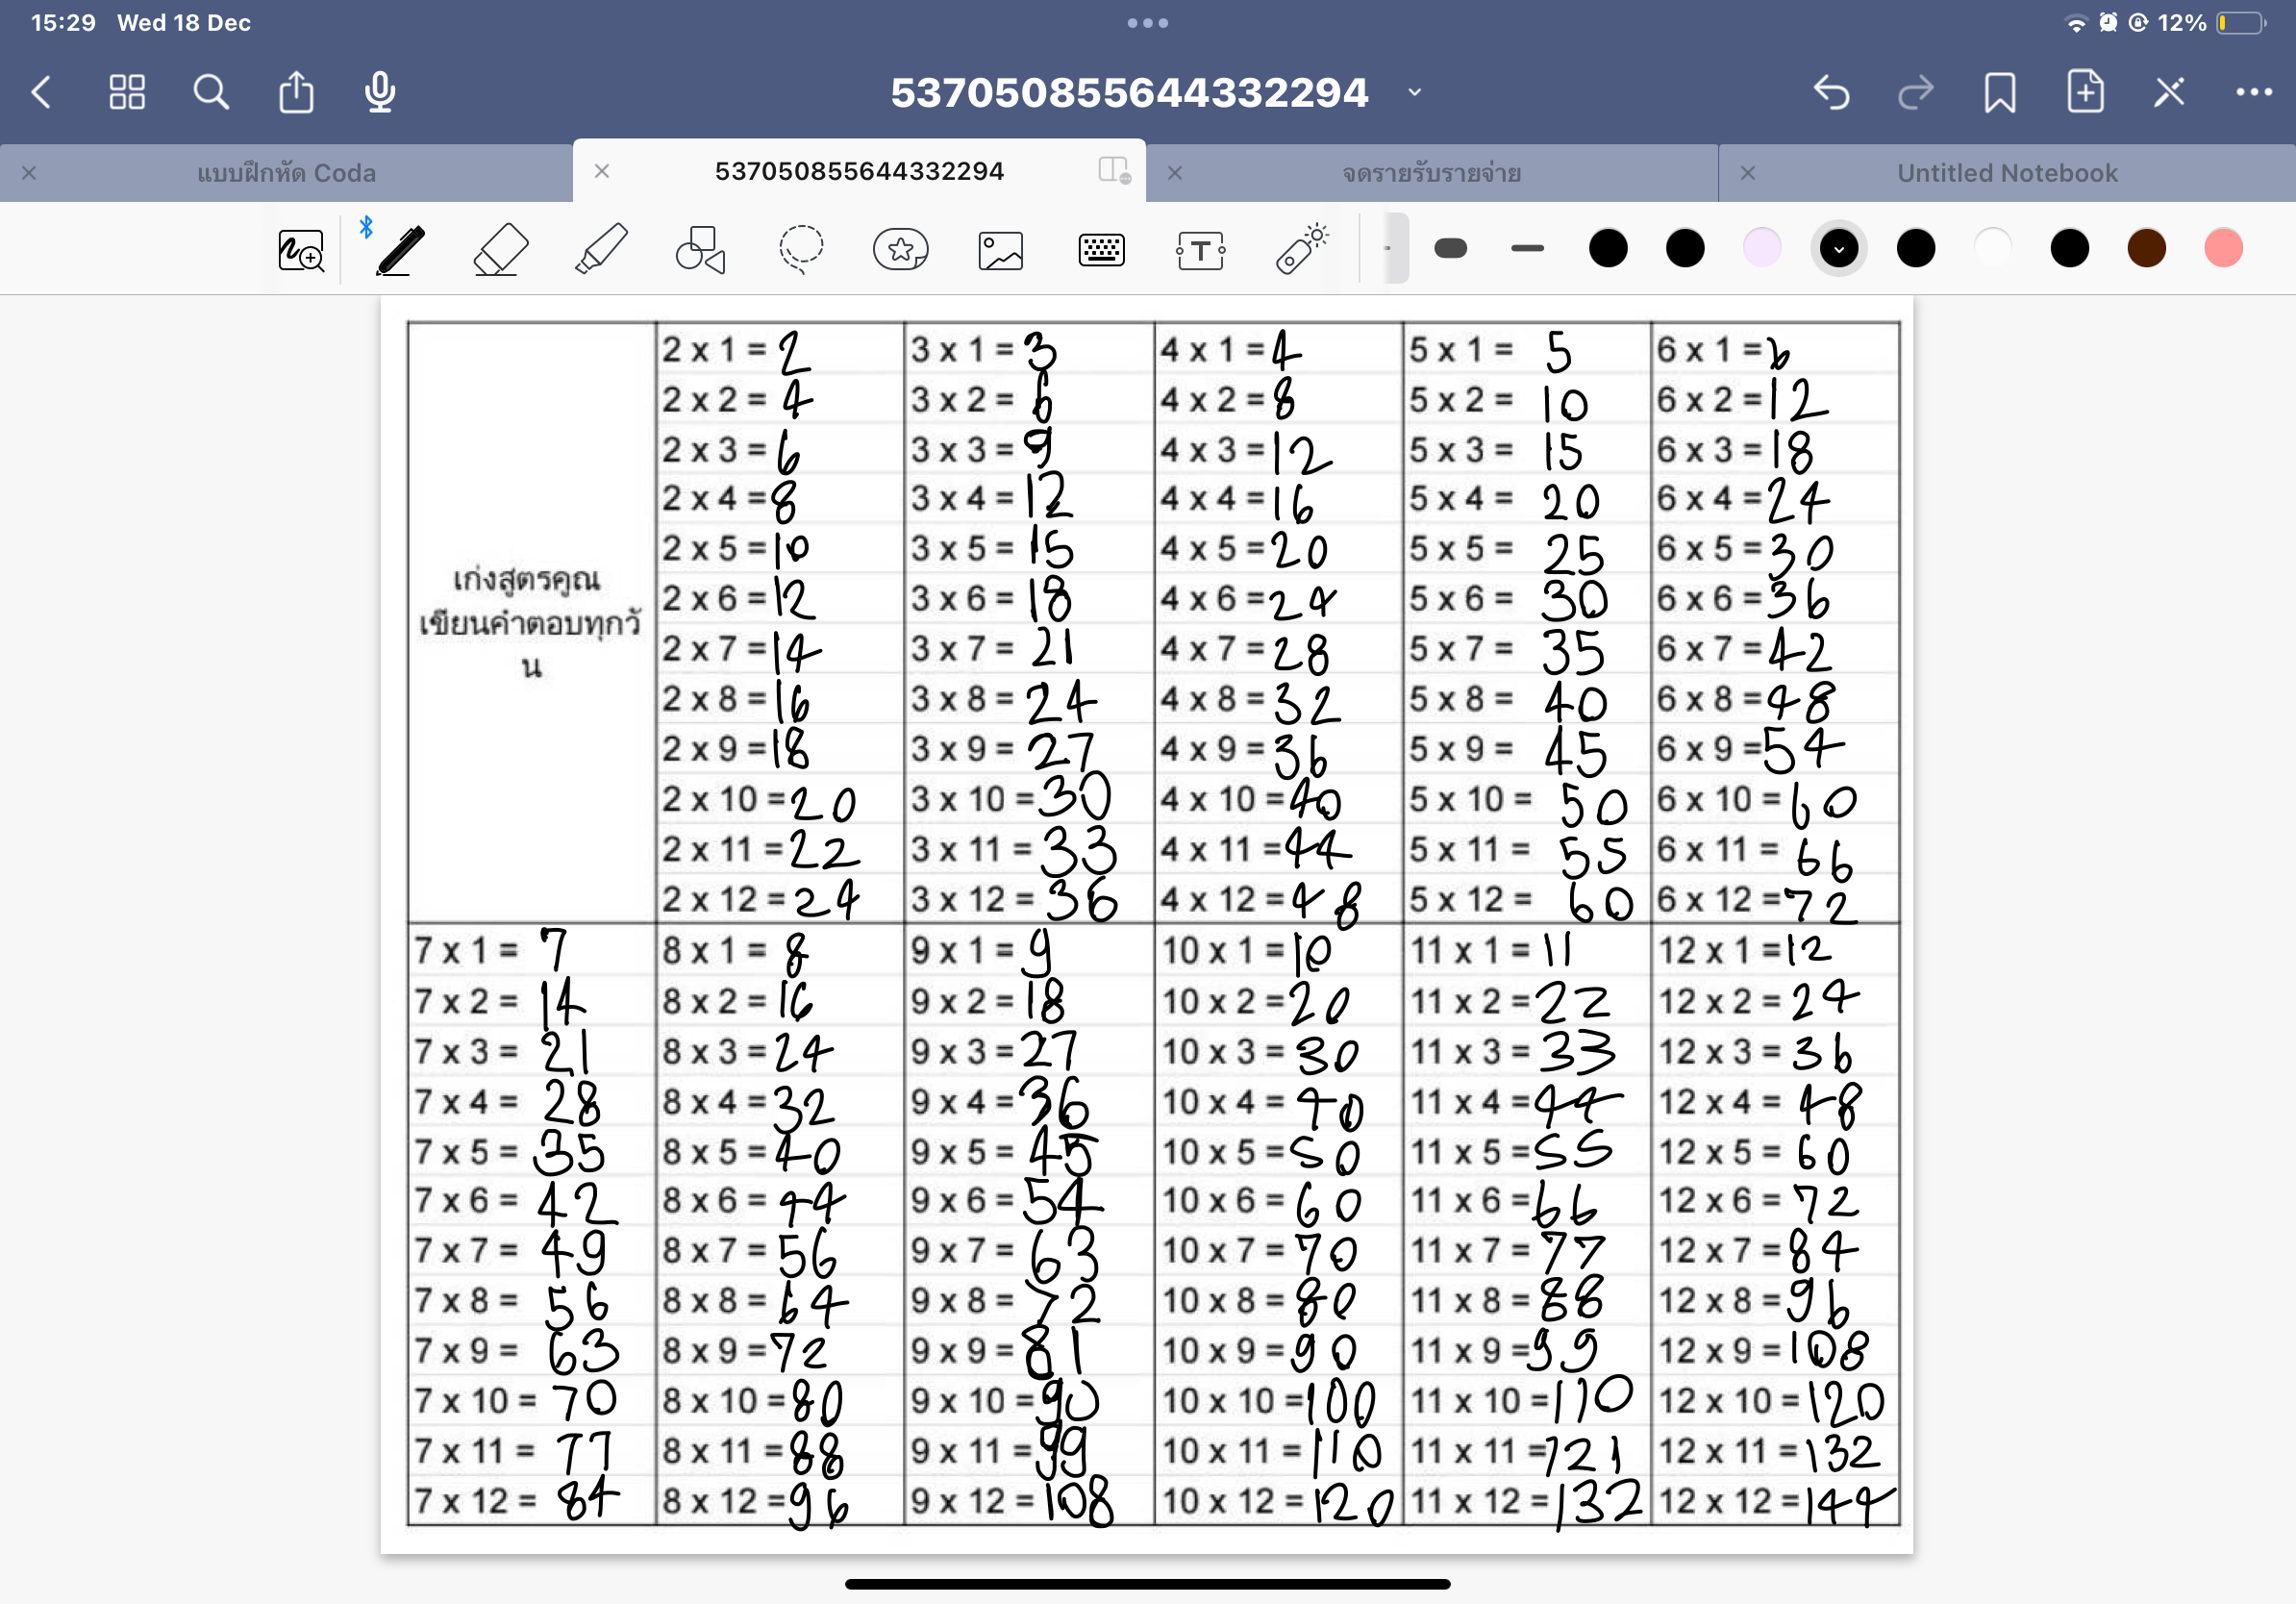The width and height of the screenshot is (2296, 1604).
Task: Open the Elements sticker tool
Action: [x=900, y=249]
